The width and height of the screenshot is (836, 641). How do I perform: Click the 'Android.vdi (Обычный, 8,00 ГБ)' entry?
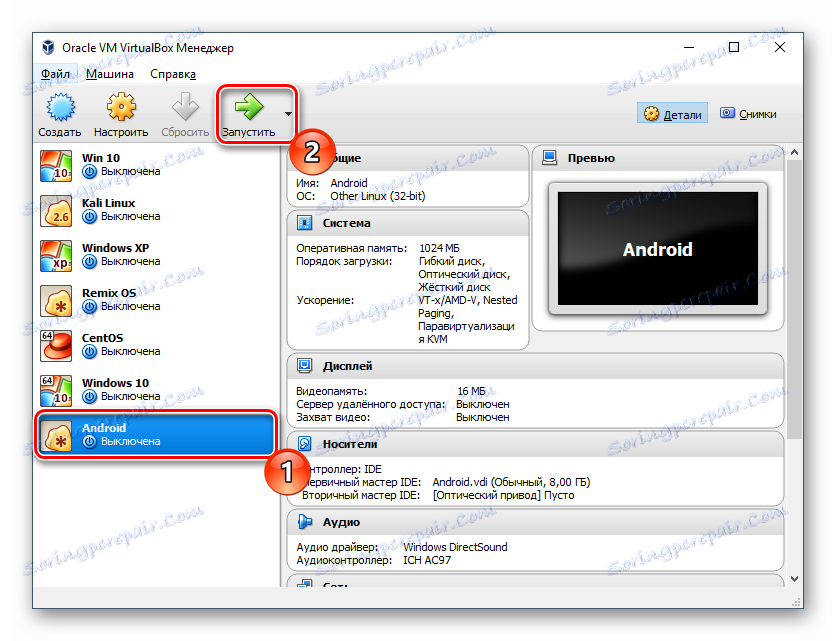pos(511,482)
